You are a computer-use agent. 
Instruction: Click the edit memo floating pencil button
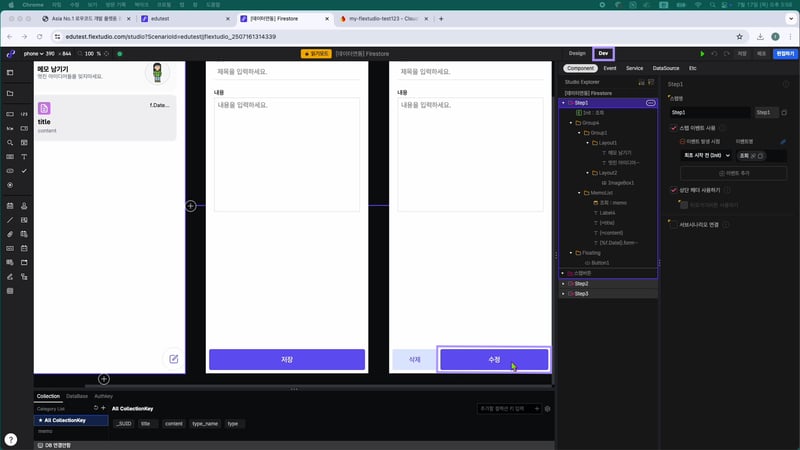coord(173,359)
